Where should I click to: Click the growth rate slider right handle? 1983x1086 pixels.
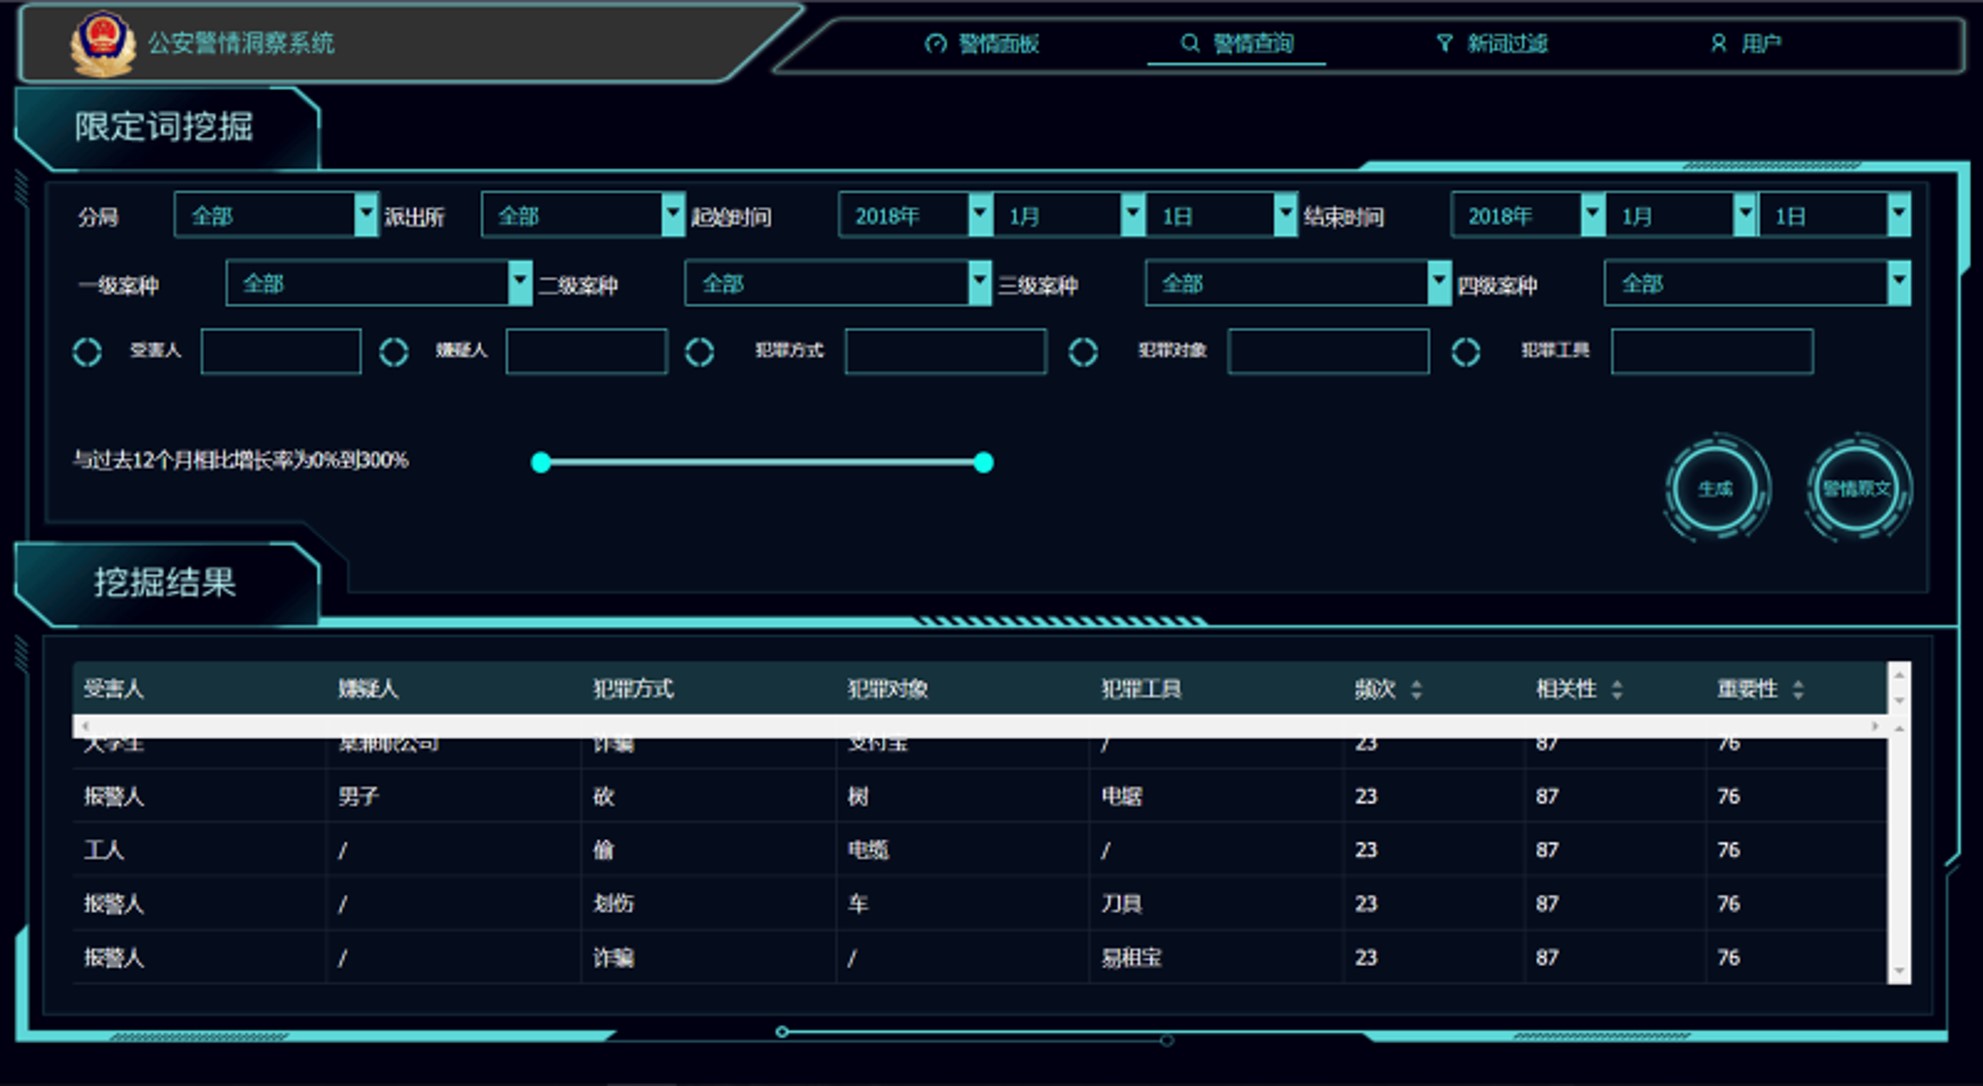[984, 462]
